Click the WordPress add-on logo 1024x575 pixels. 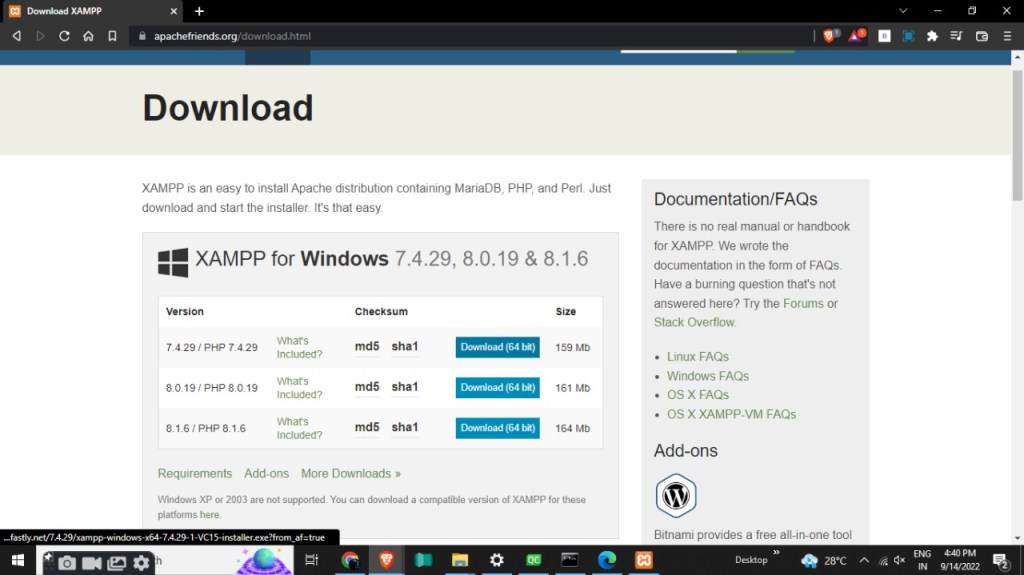676,496
